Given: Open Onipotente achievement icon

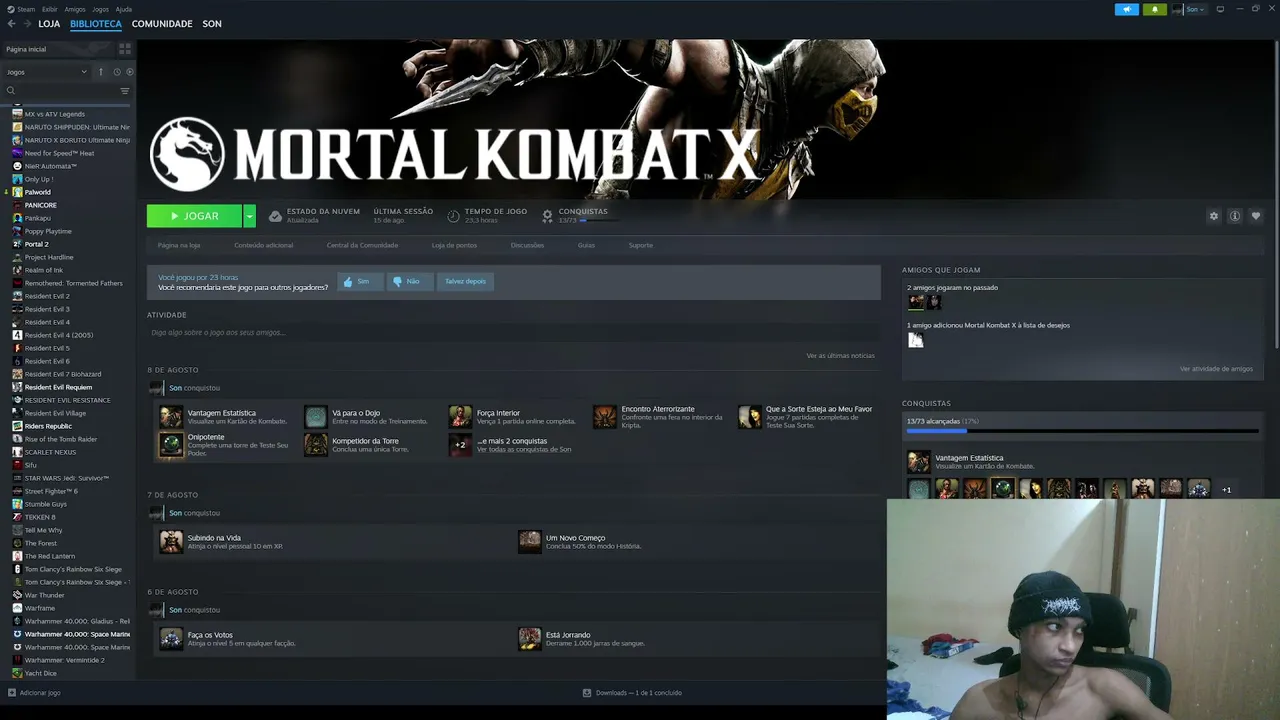Looking at the screenshot, I should click(171, 445).
